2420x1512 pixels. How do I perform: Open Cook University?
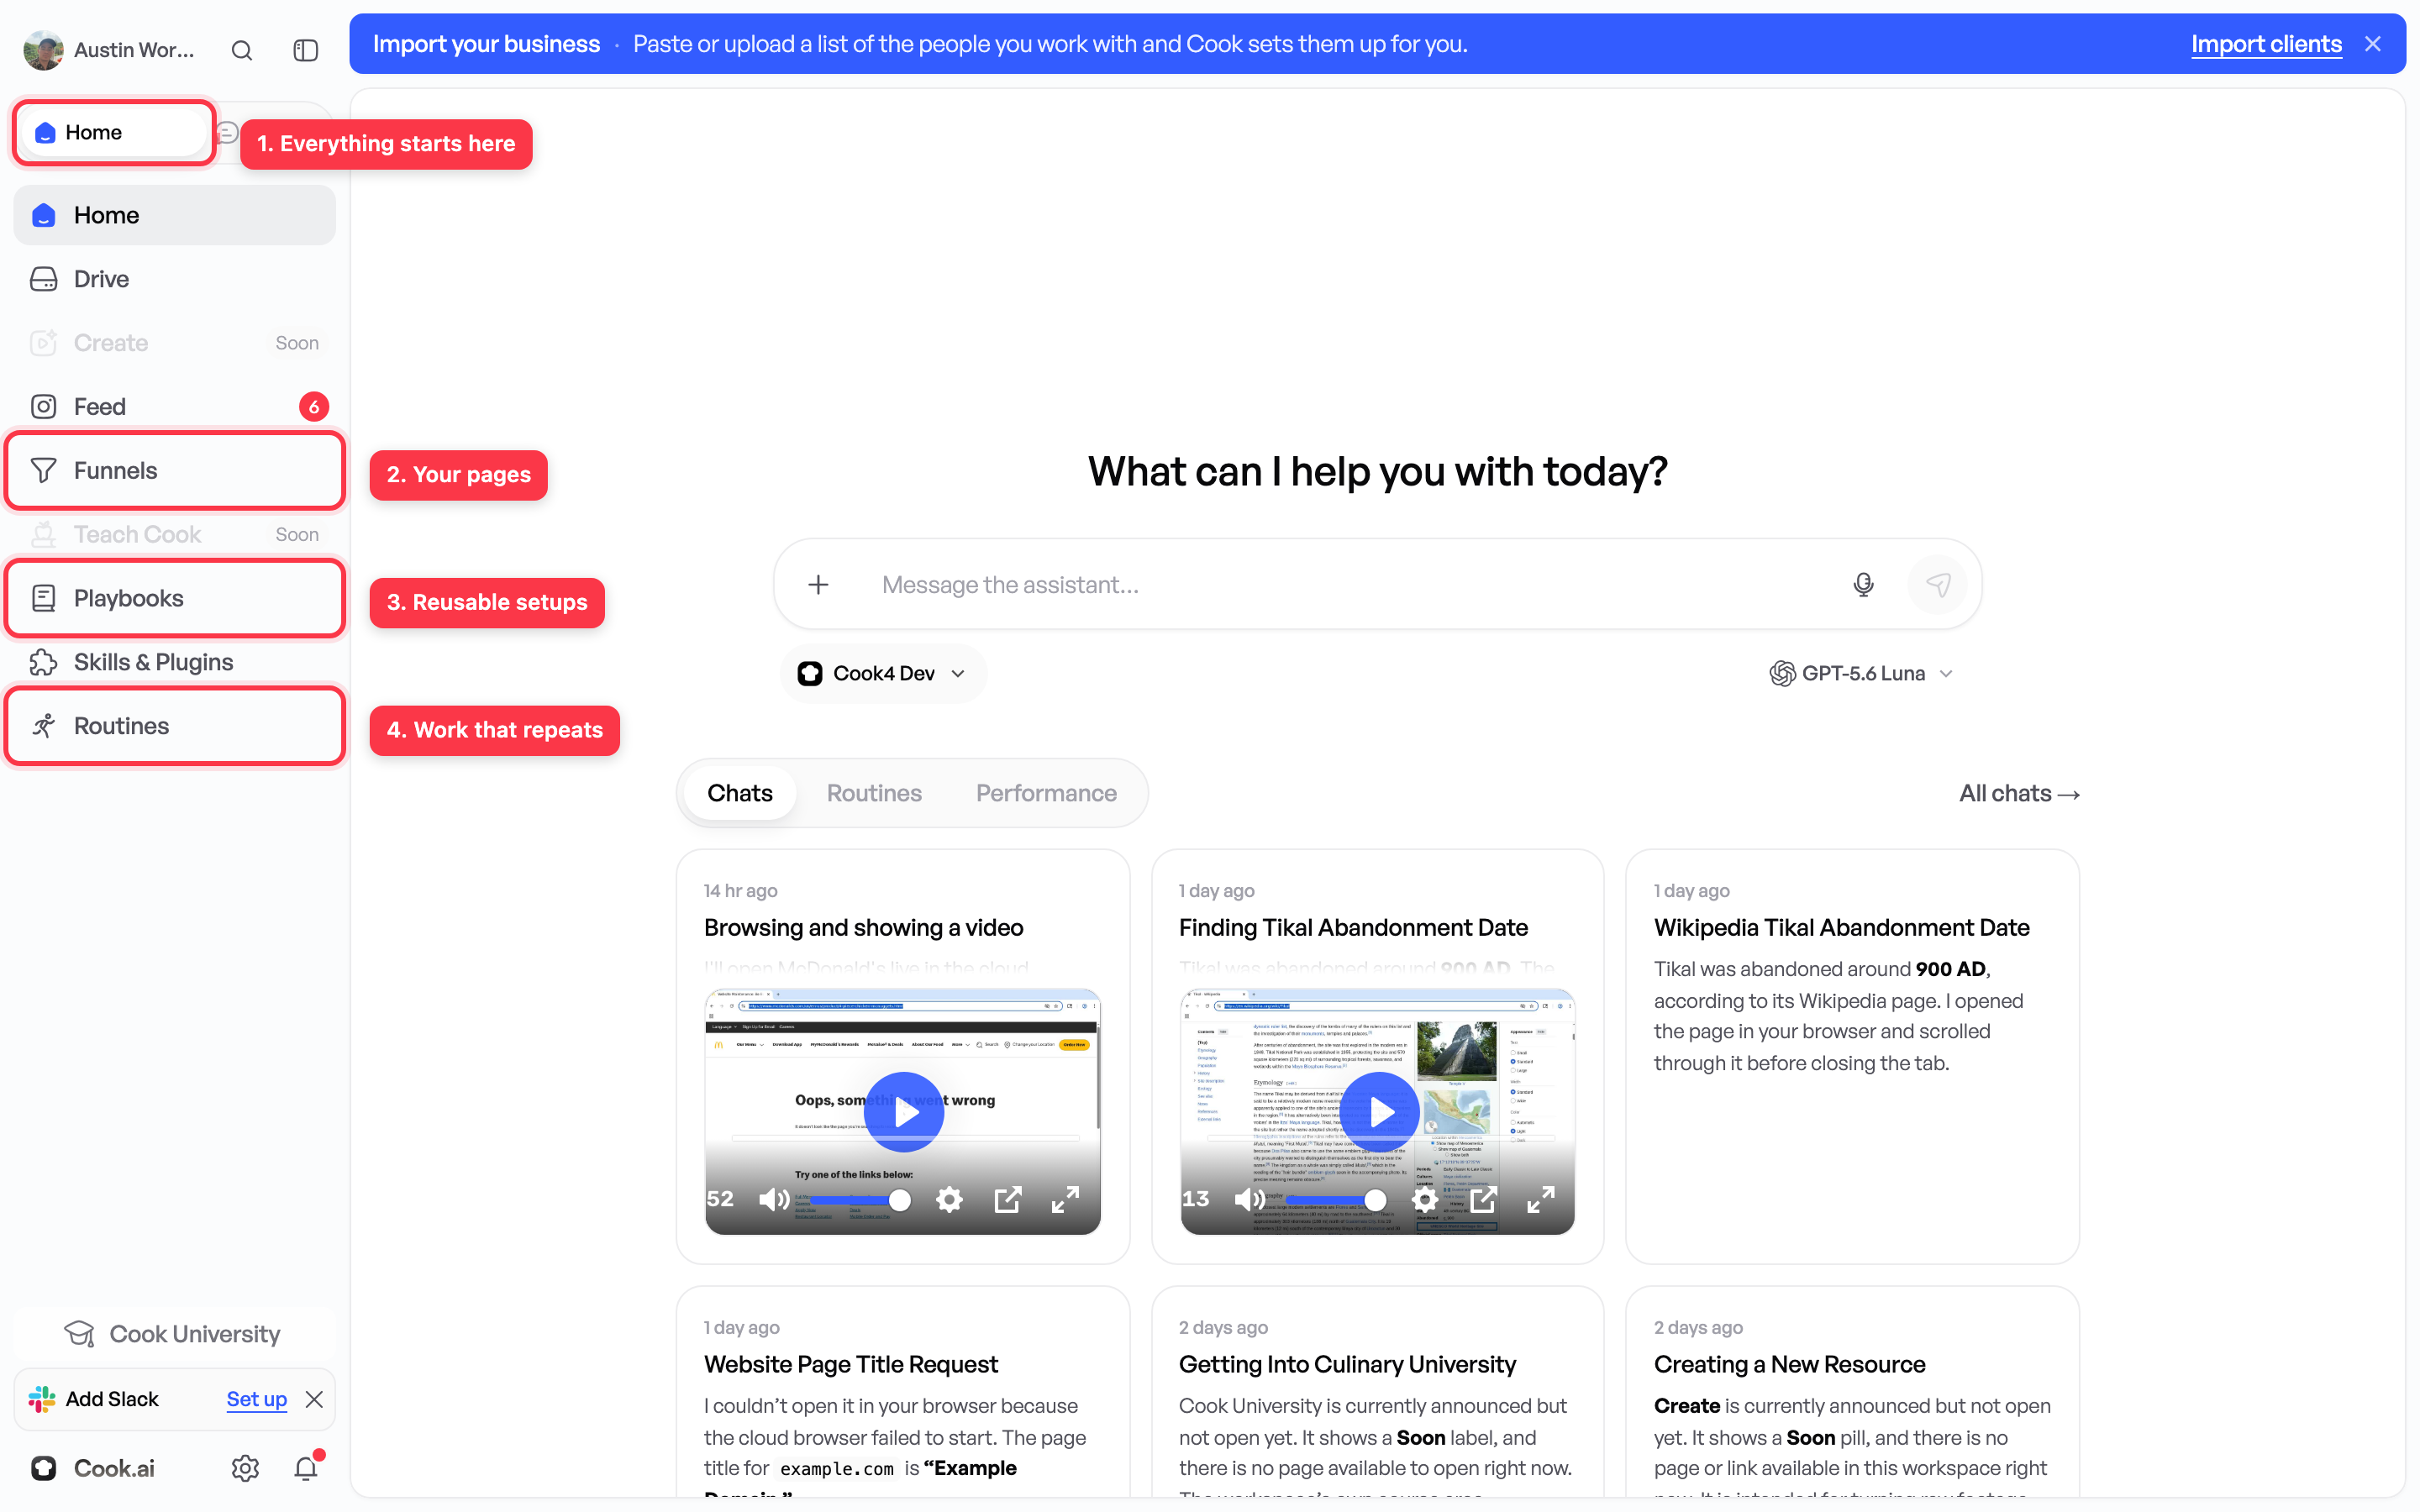pos(172,1334)
